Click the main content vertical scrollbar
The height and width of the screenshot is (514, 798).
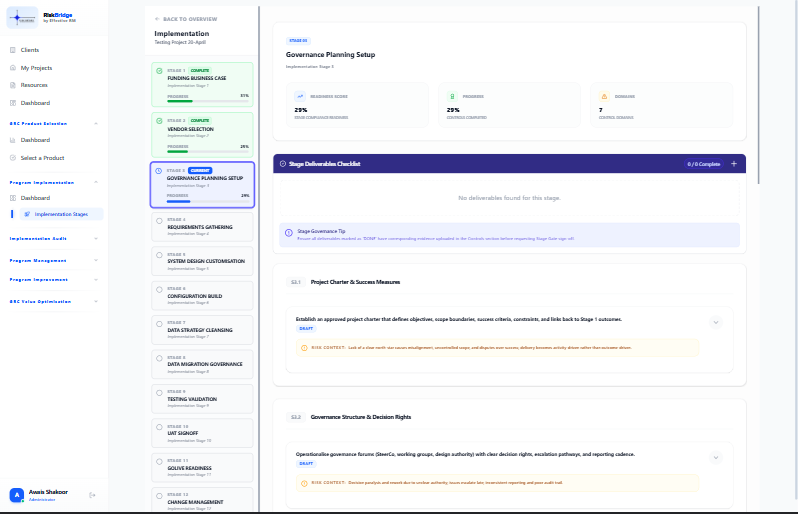point(758,95)
